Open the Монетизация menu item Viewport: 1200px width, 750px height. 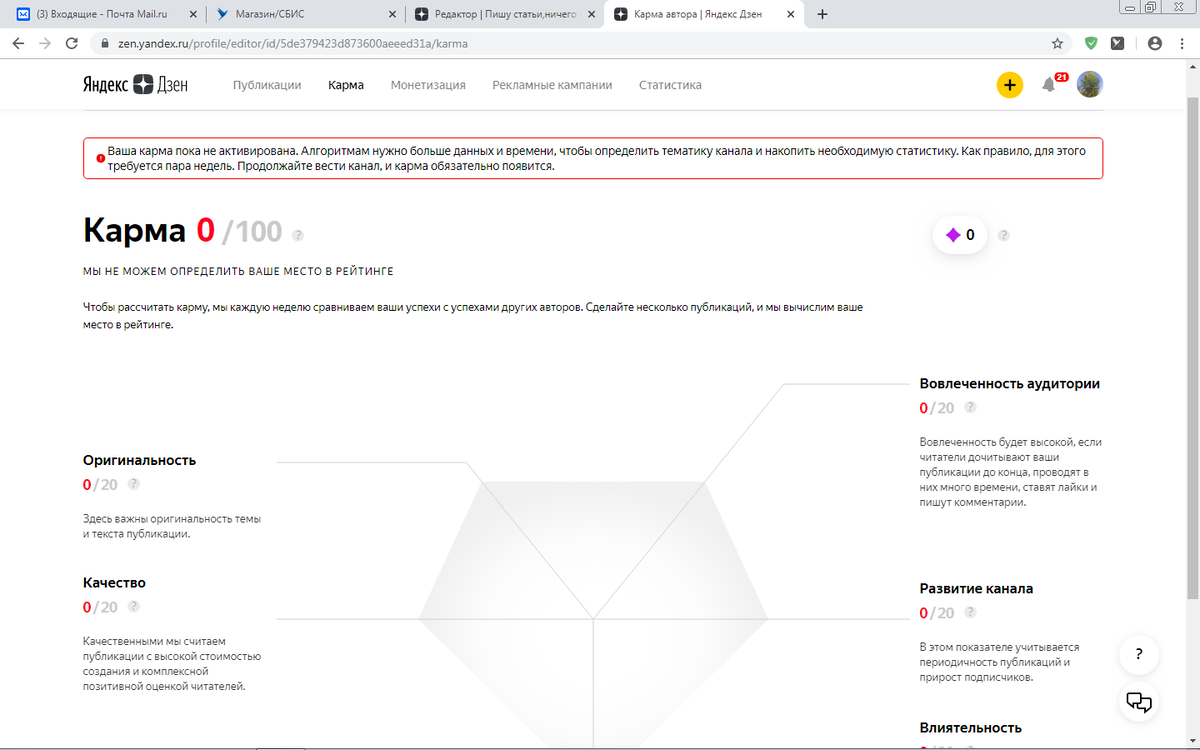[x=428, y=85]
